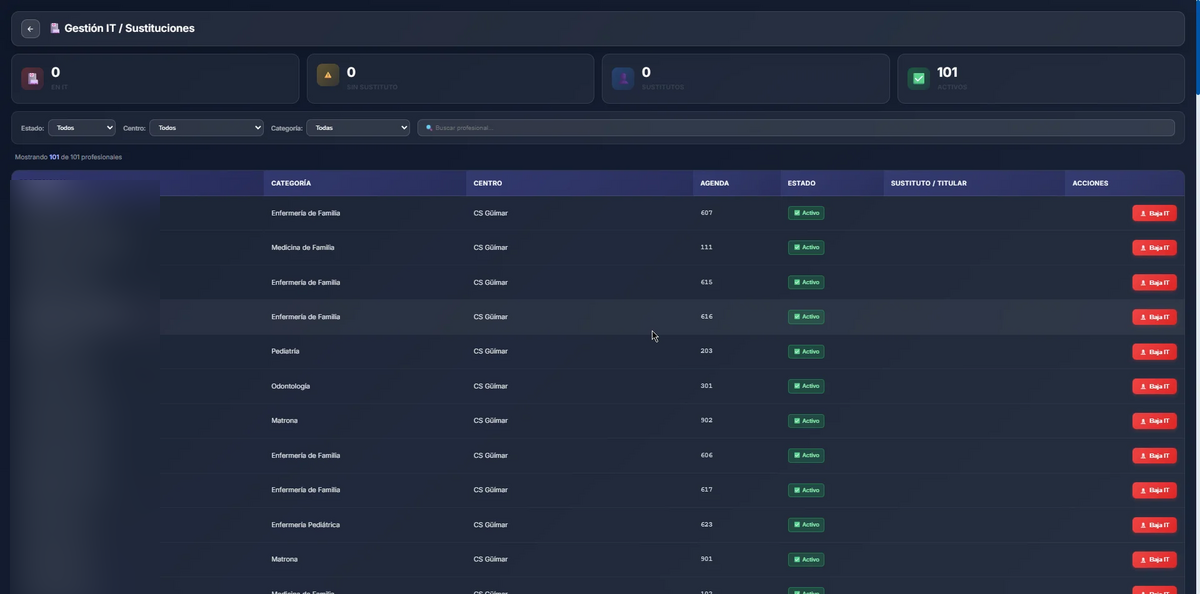Open the Categoría filter dropdown
Screen dimensions: 1200x594
(358, 128)
